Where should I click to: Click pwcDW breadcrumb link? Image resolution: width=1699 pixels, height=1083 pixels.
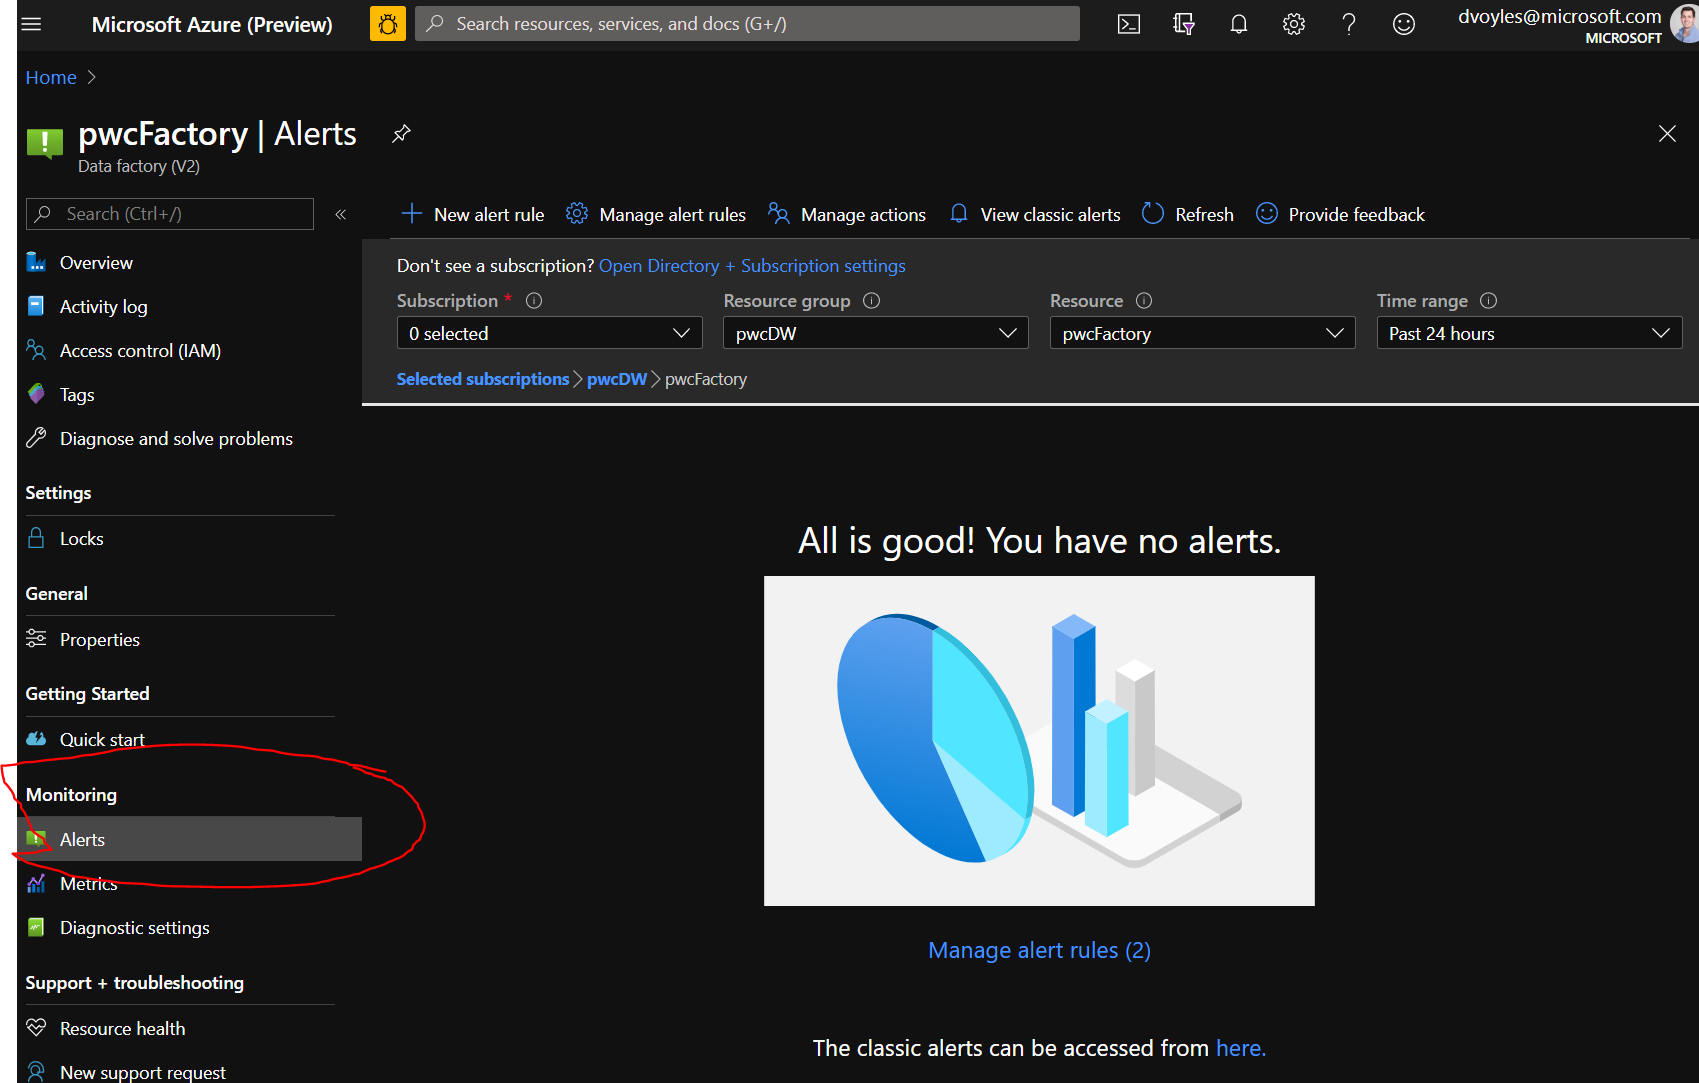[617, 379]
